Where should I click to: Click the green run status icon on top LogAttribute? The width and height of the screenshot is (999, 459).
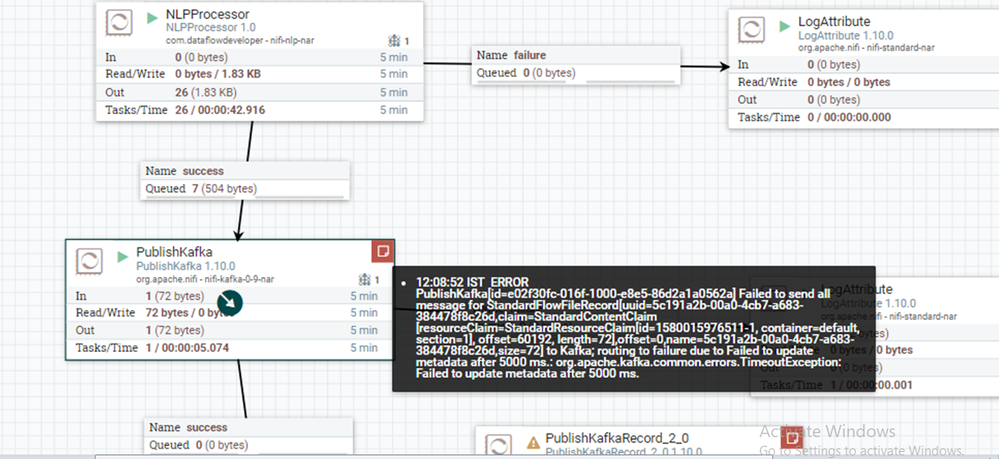tap(784, 26)
